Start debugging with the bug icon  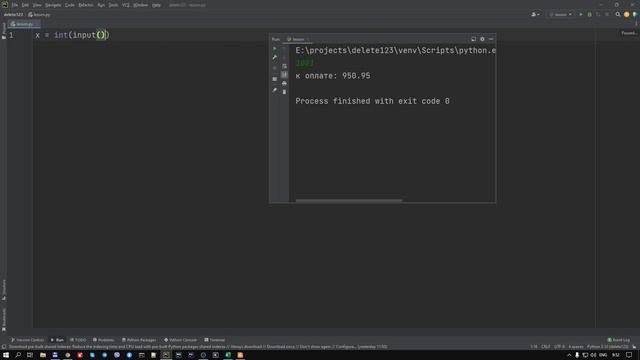589,14
